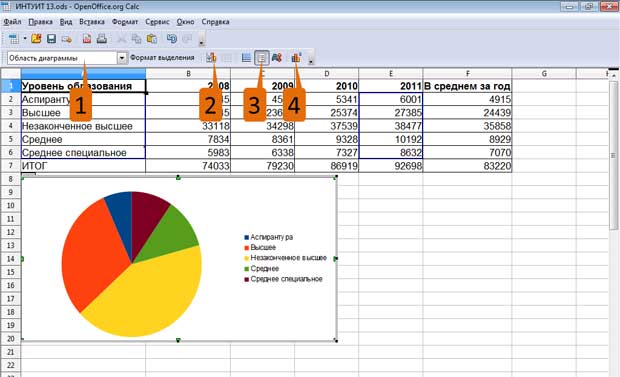Select the cell 'Незаконченное высшее'
The image size is (620, 377).
click(83, 126)
